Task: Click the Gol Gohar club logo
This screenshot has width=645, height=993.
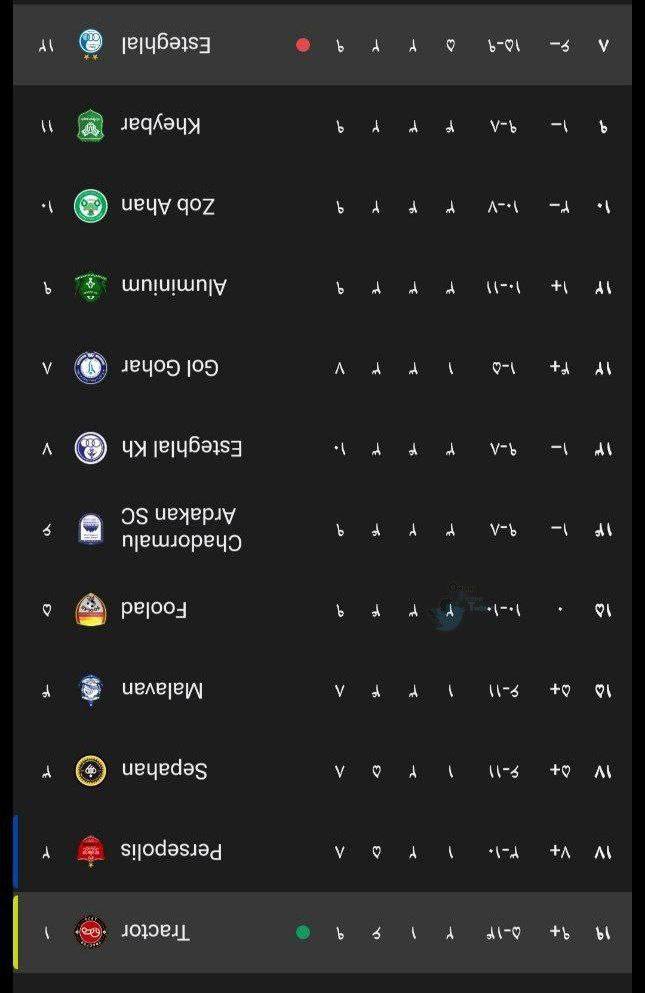Action: pyautogui.click(x=91, y=367)
